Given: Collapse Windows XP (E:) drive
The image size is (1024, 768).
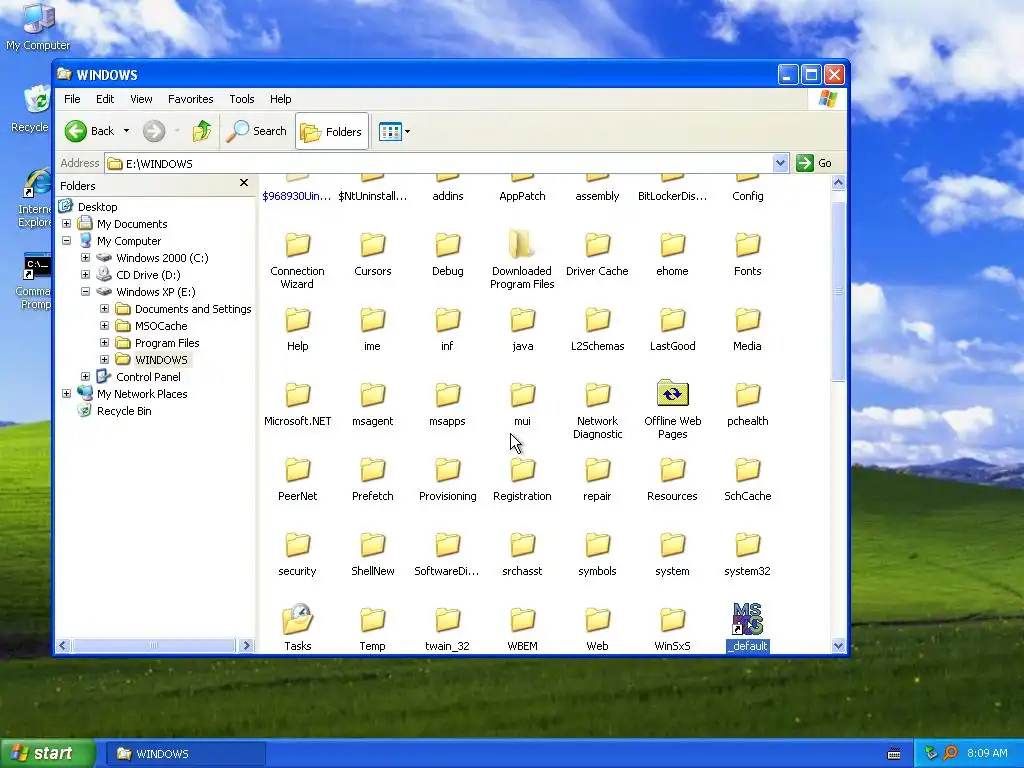Looking at the screenshot, I should [86, 291].
